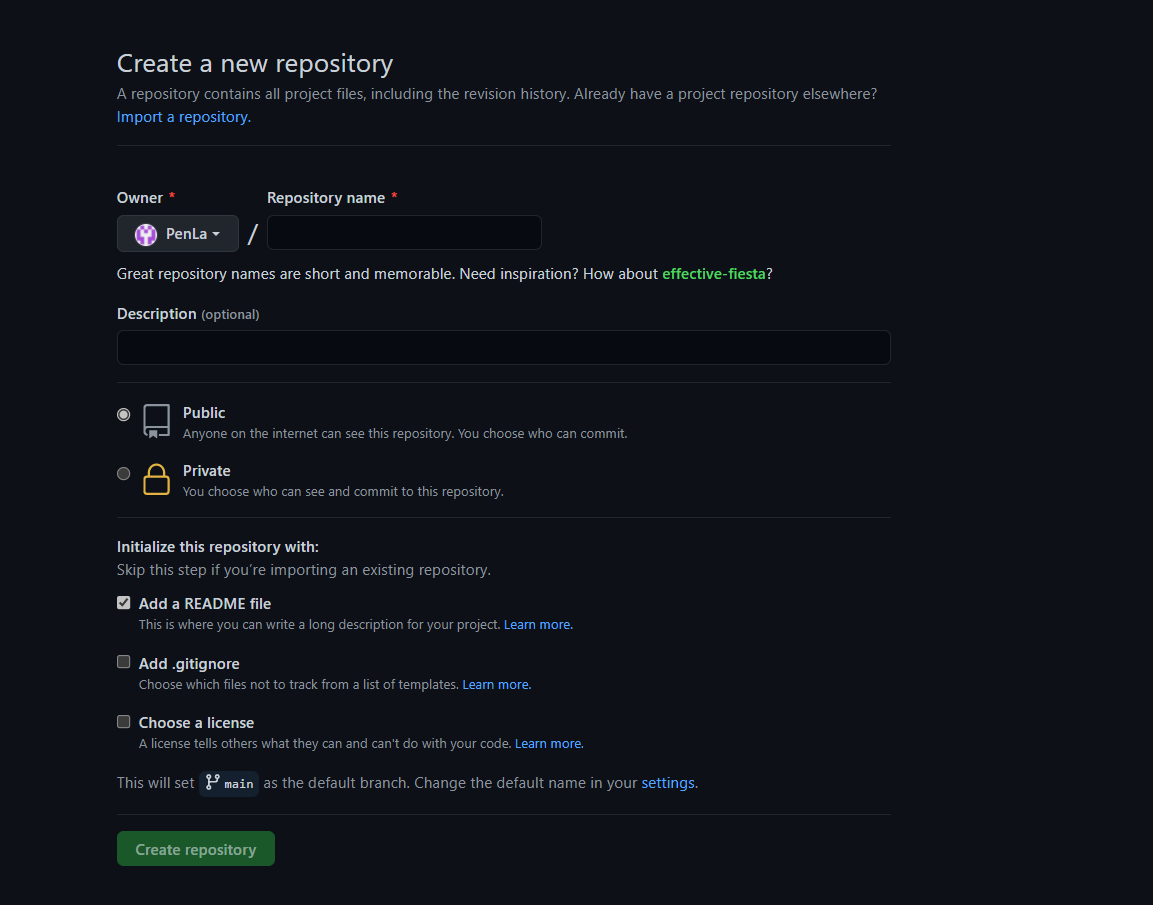The height and width of the screenshot is (905, 1153).
Task: Select the Public radio button
Action: 124,415
